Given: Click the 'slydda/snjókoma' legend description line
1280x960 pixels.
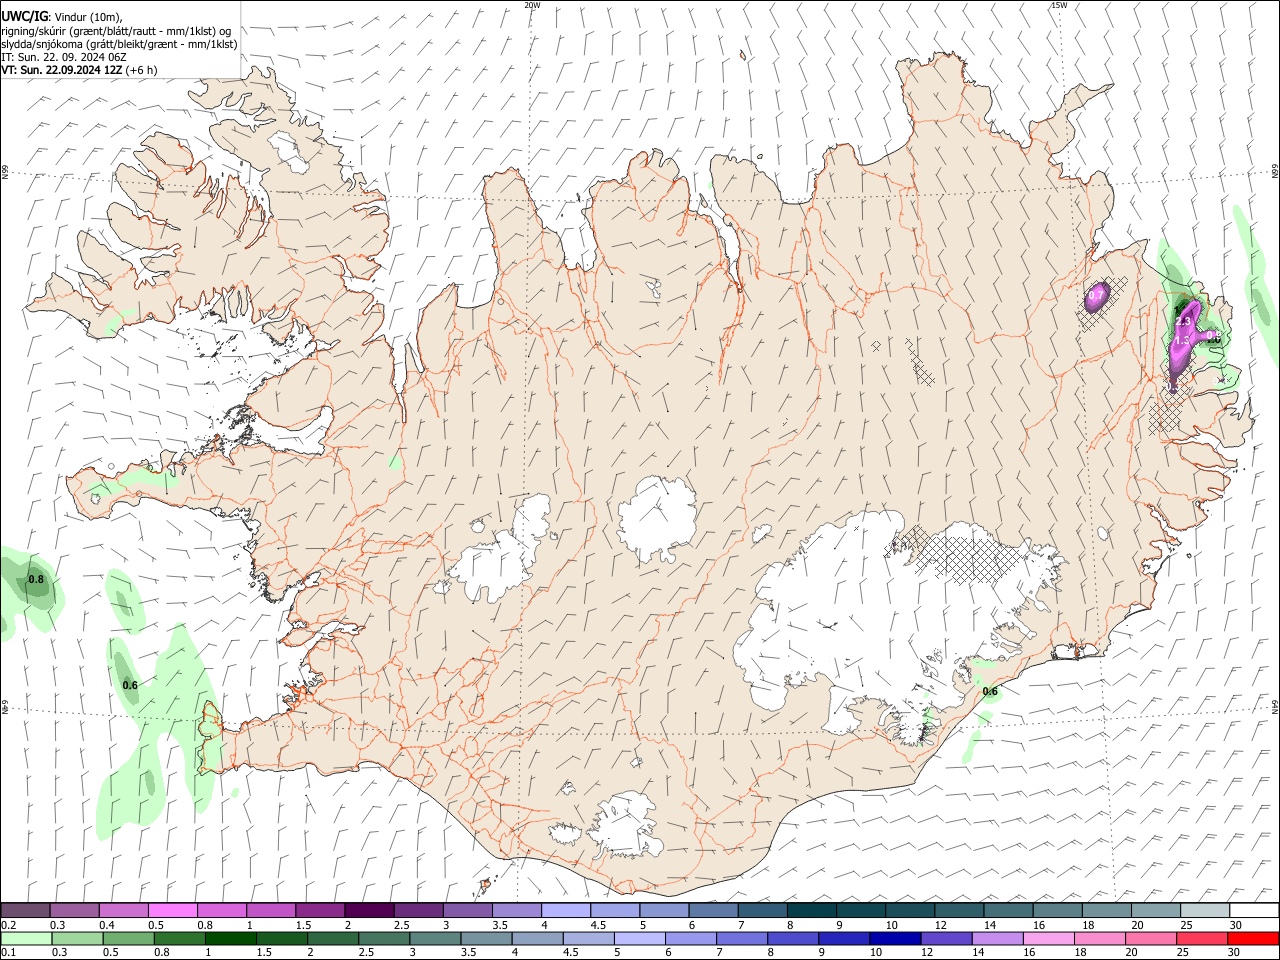Looking at the screenshot, I should tap(119, 44).
